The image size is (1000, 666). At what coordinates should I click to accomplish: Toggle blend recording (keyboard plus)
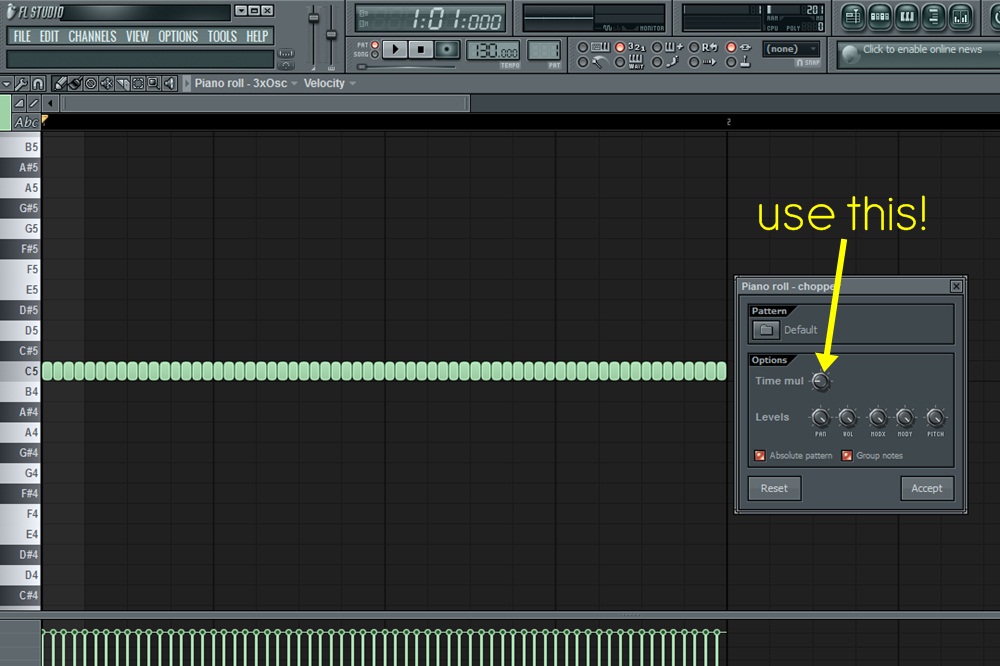[x=657, y=47]
